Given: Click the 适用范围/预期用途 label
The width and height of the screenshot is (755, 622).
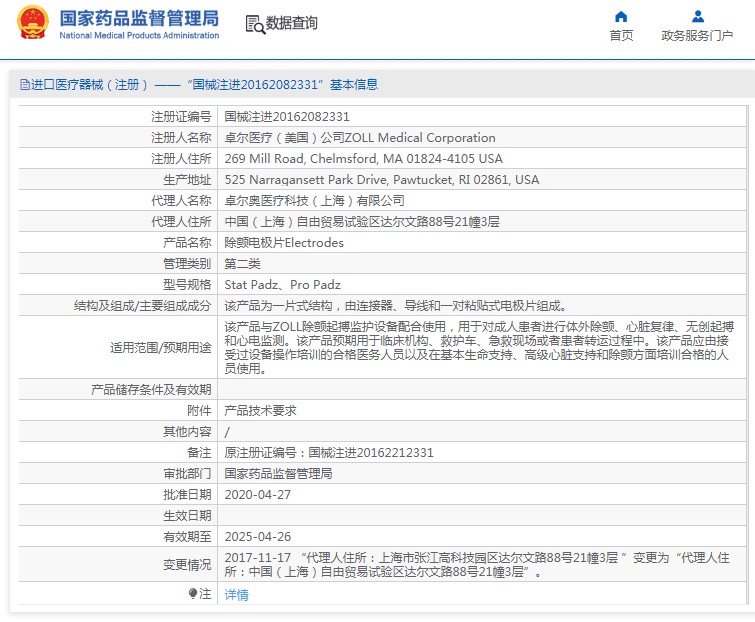Looking at the screenshot, I should [x=161, y=348].
